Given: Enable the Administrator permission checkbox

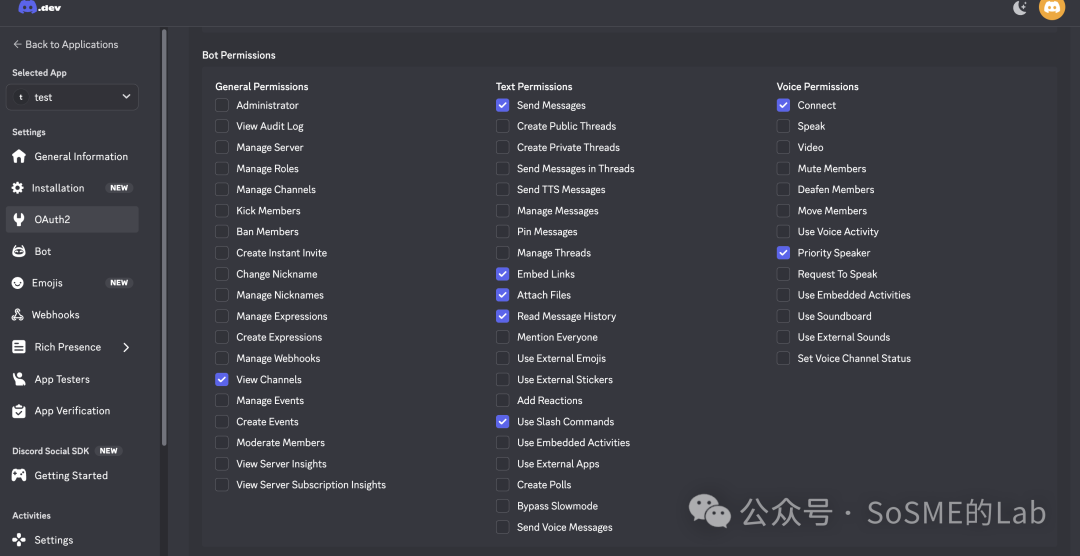Looking at the screenshot, I should coord(222,105).
